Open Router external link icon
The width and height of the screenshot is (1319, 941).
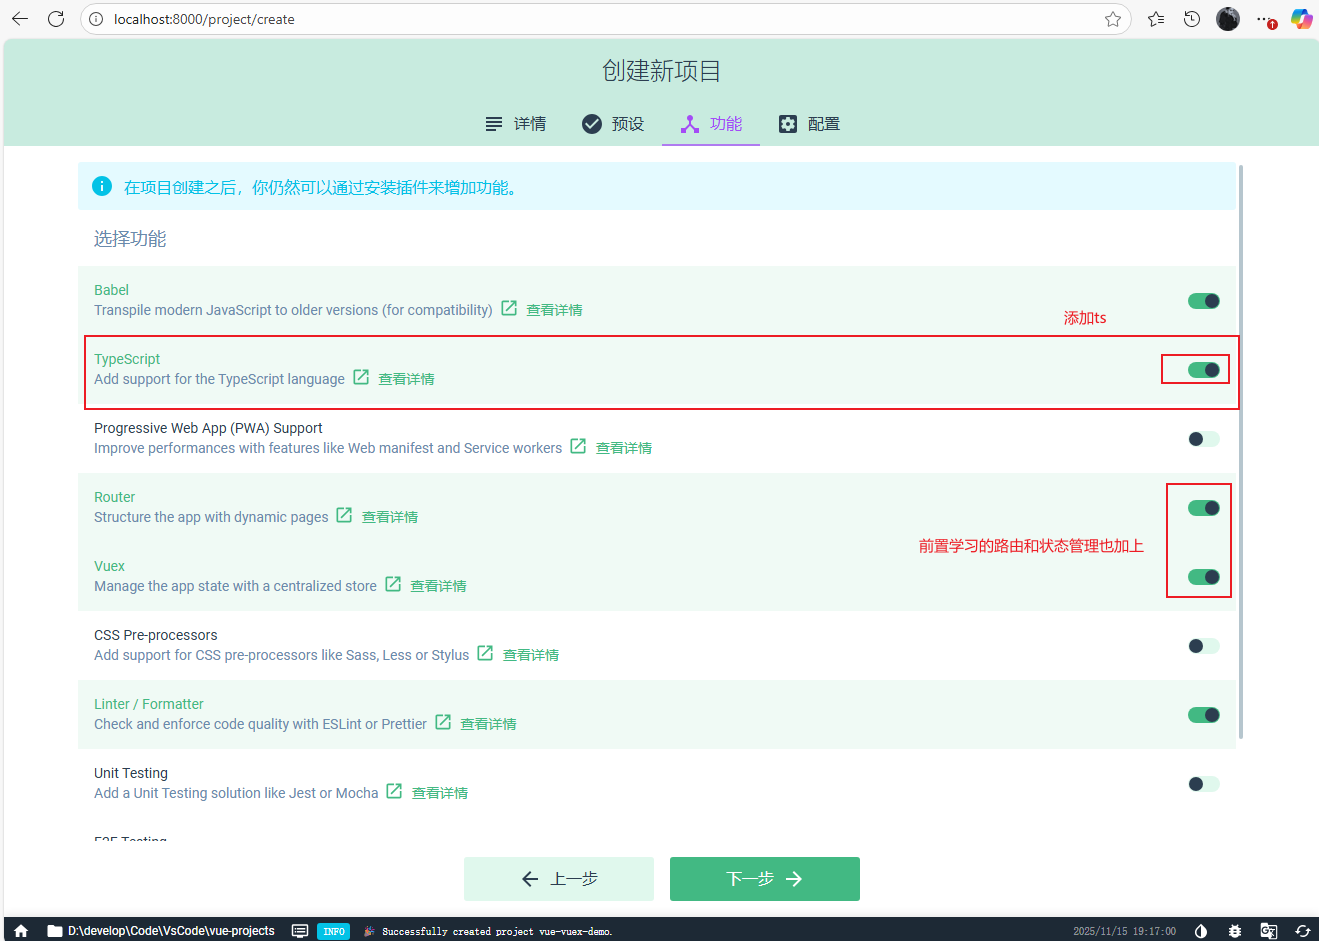344,515
